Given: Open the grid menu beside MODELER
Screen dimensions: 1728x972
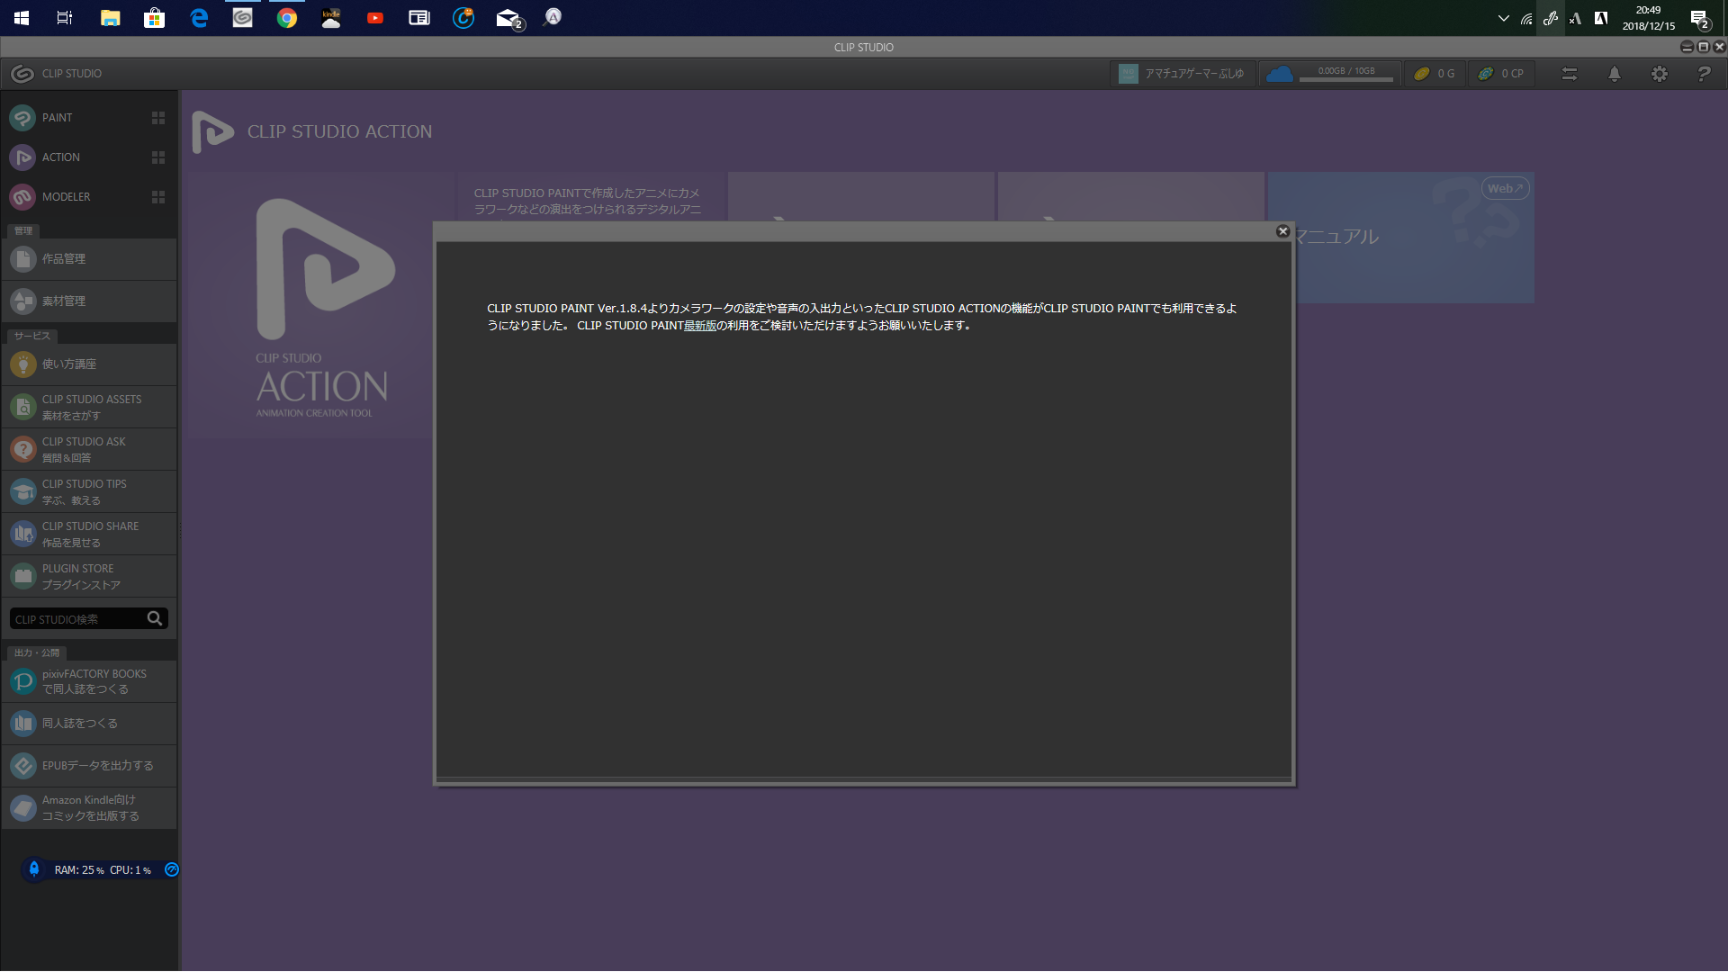Looking at the screenshot, I should [x=158, y=197].
